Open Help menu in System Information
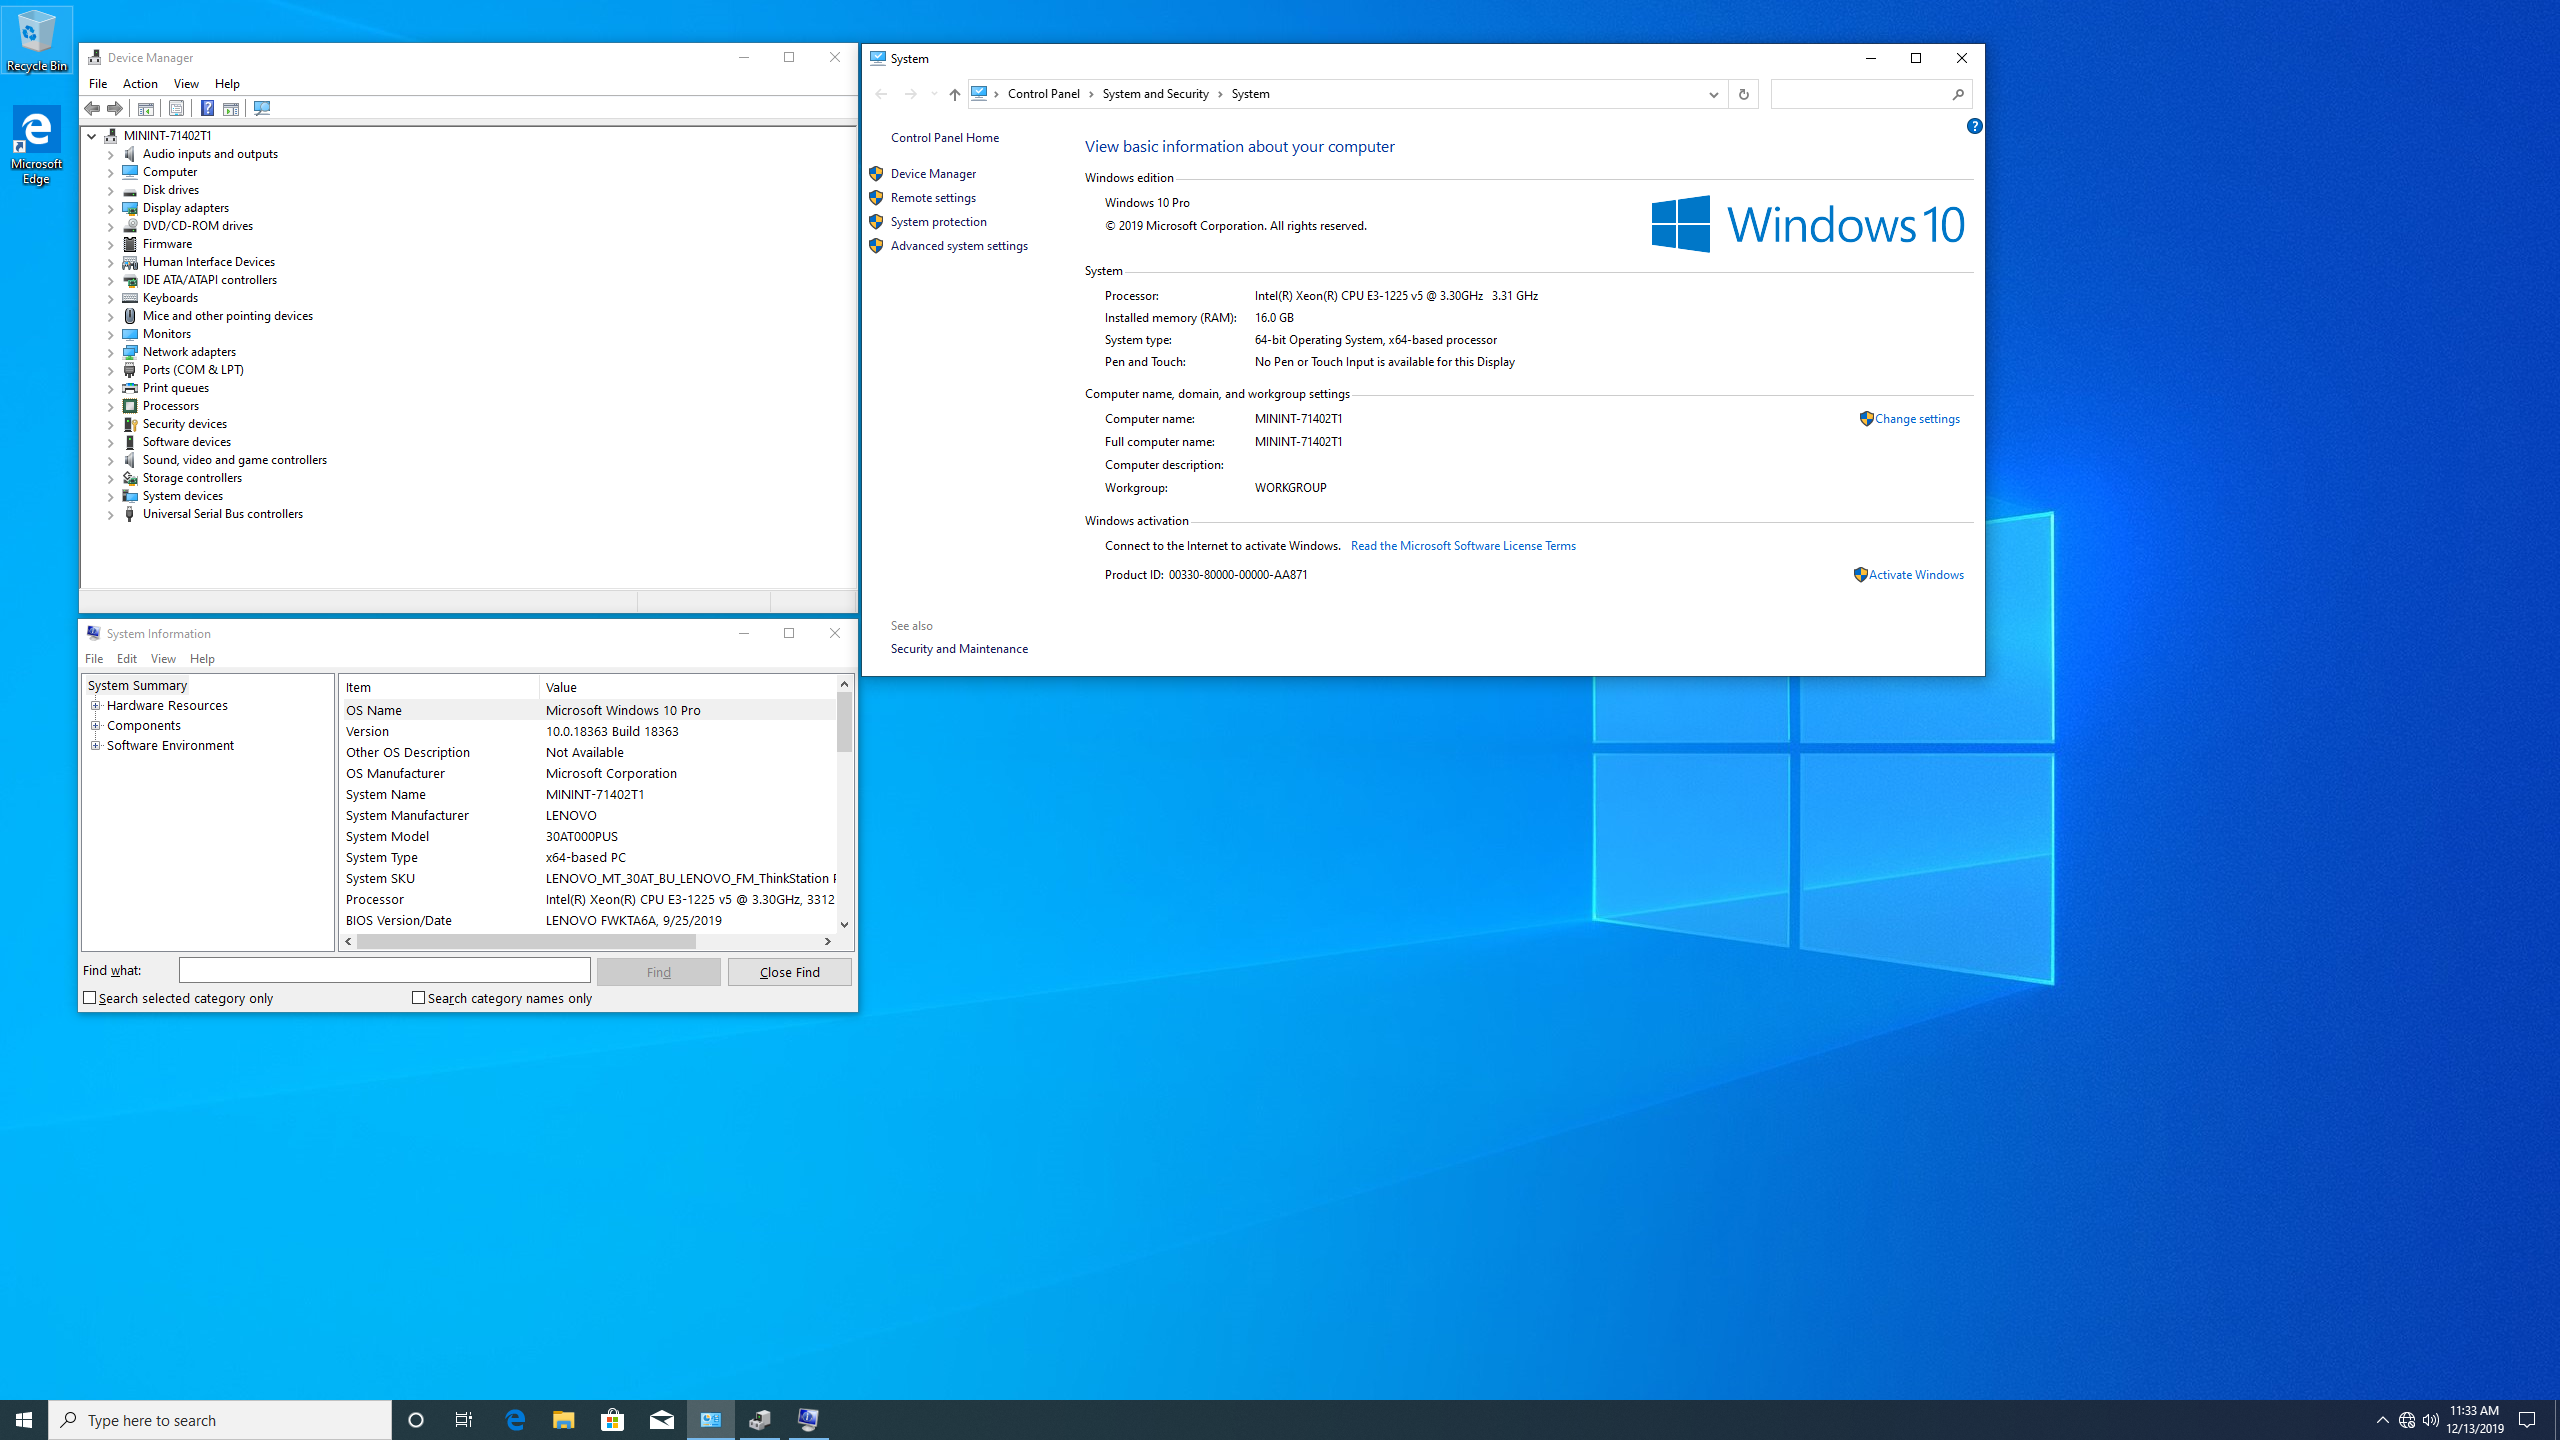Image resolution: width=2560 pixels, height=1440 pixels. coord(202,659)
